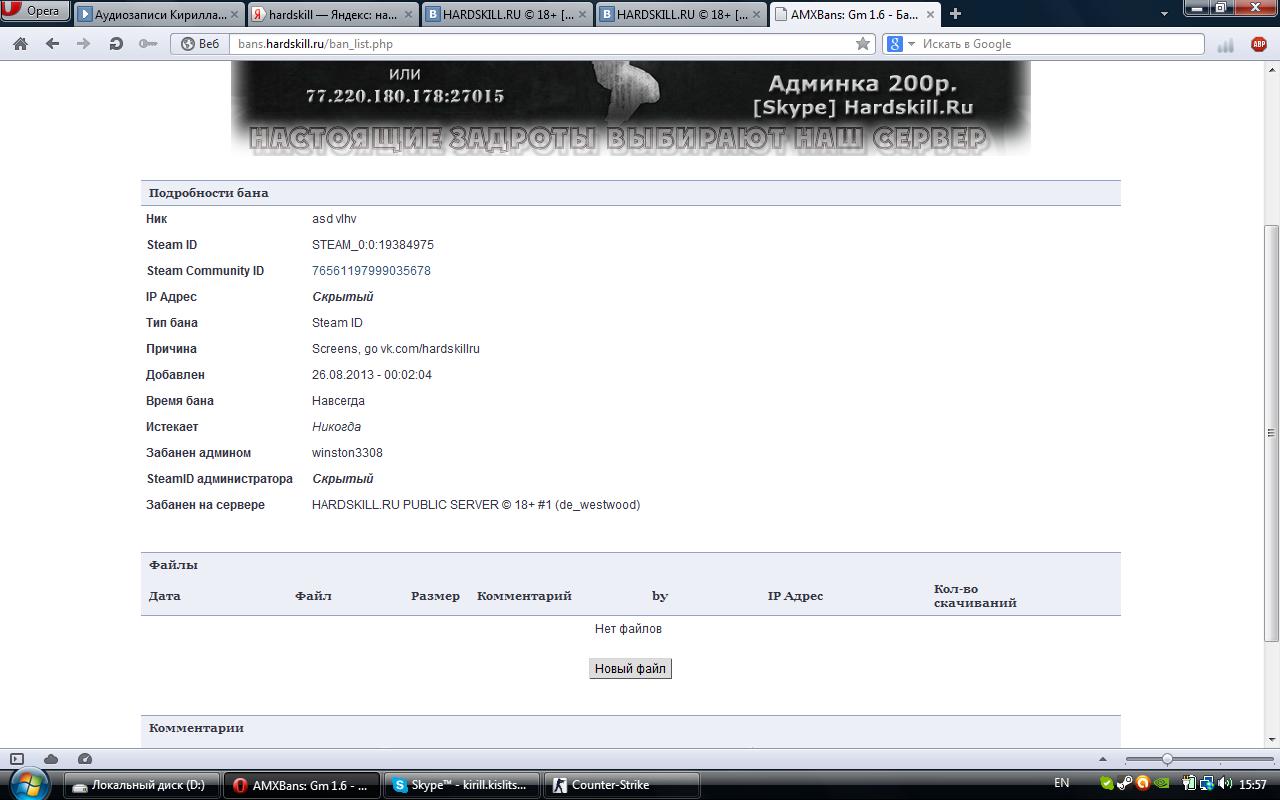The width and height of the screenshot is (1280, 800).
Task: Open Opera Link cloud icon in status bar
Action: (x=51, y=759)
